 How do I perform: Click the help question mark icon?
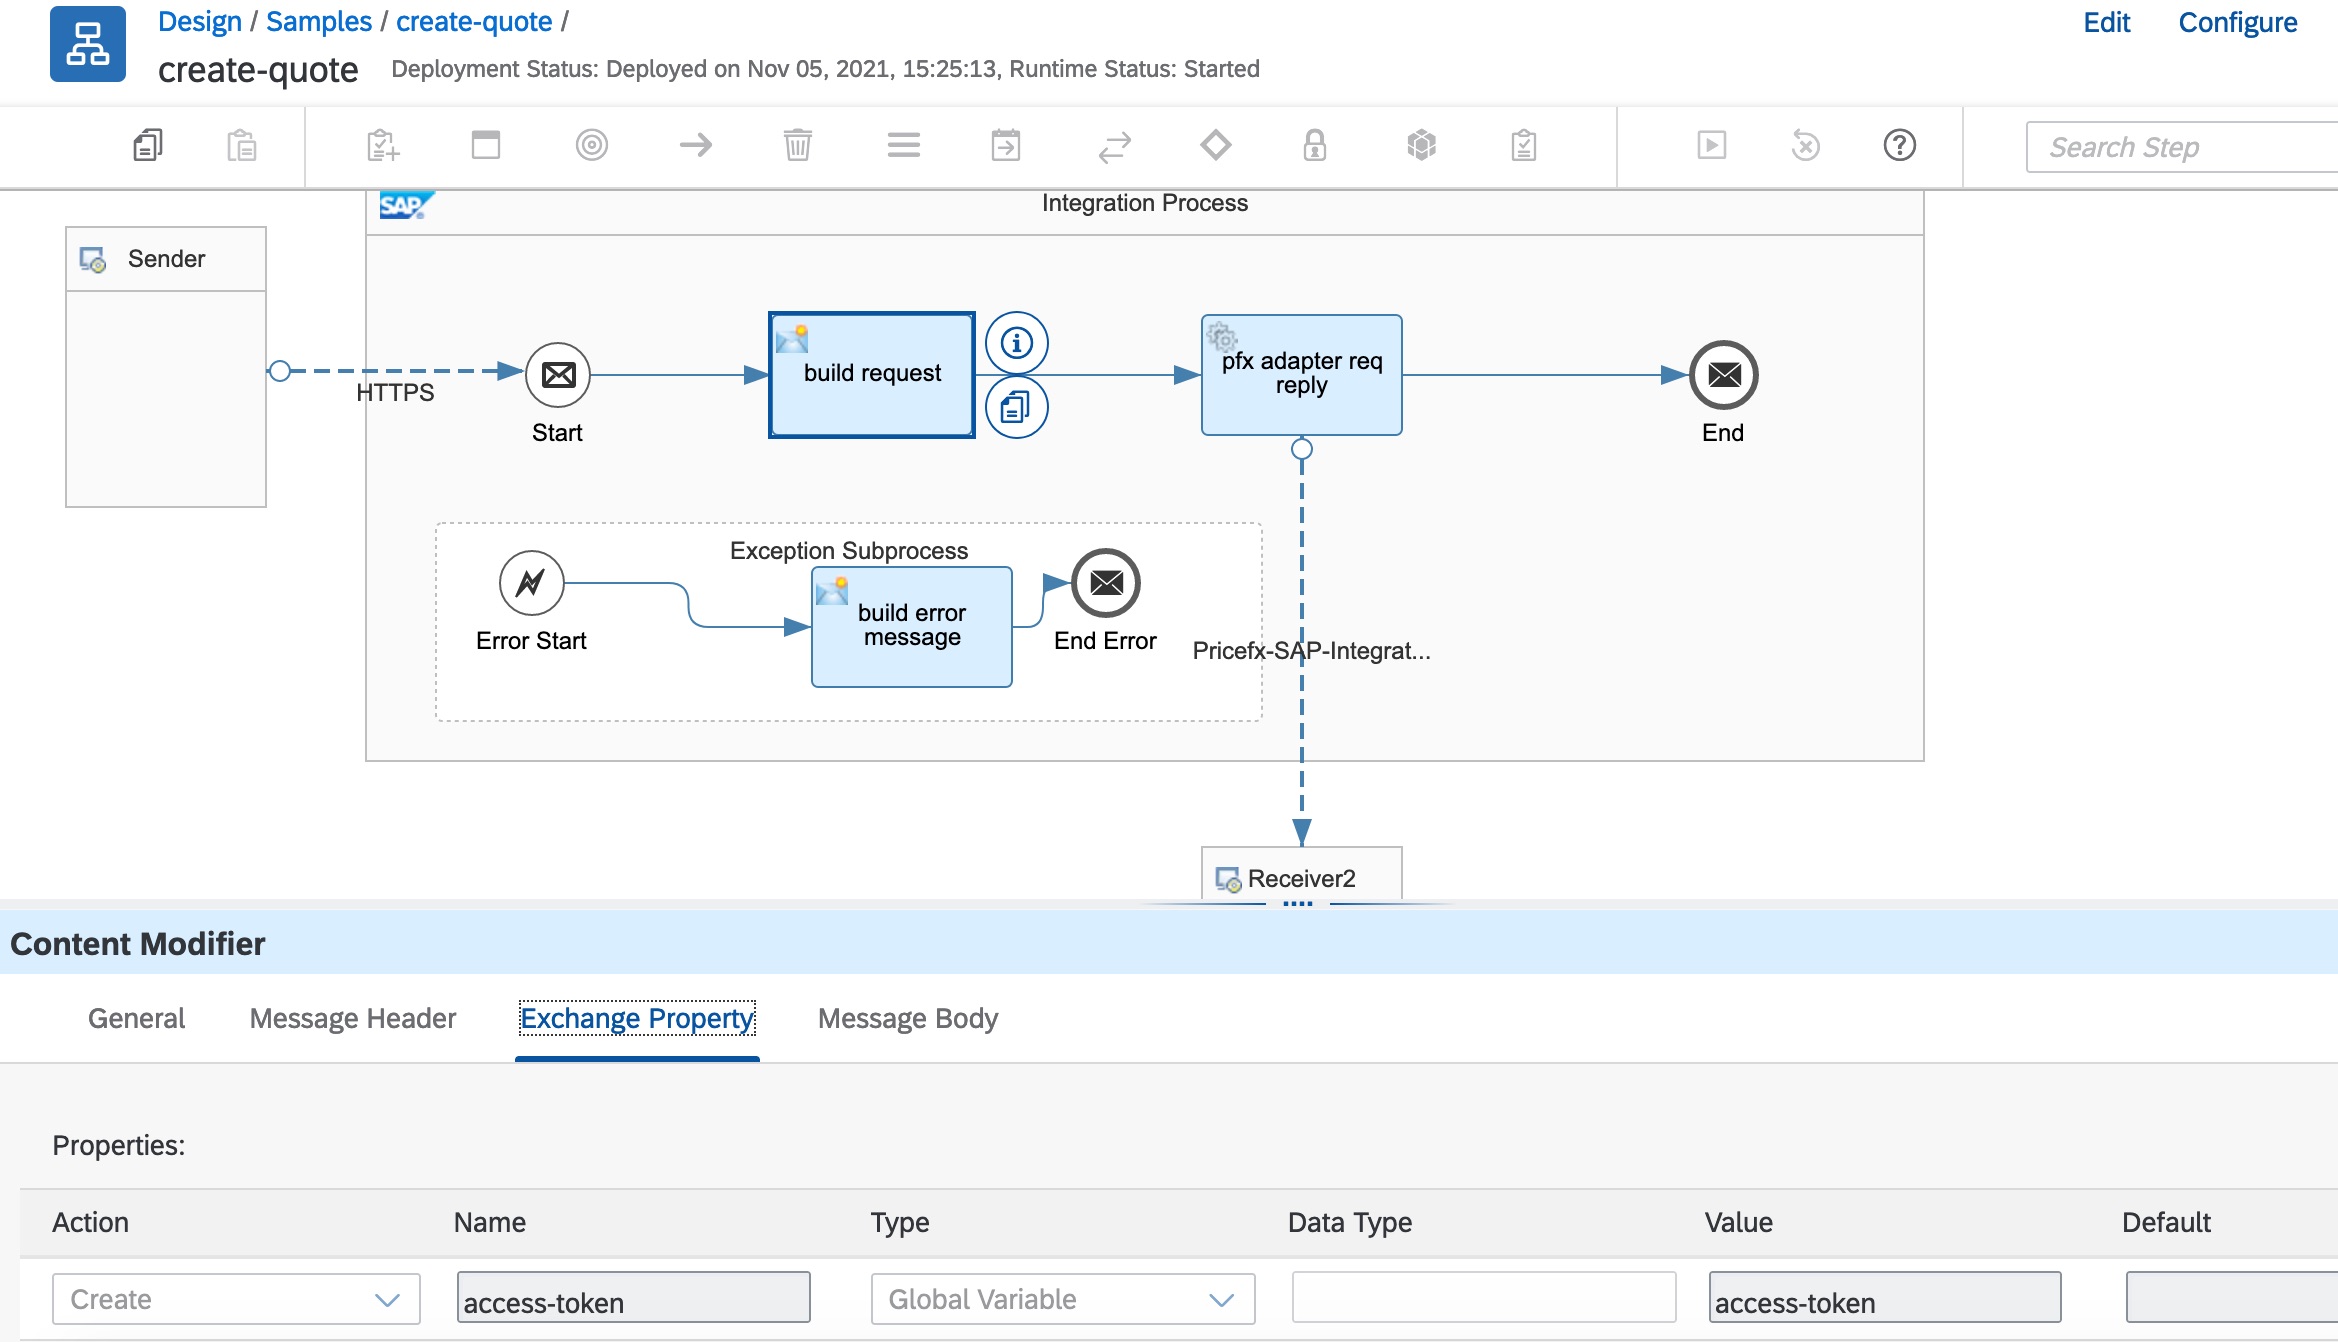pos(1899,146)
